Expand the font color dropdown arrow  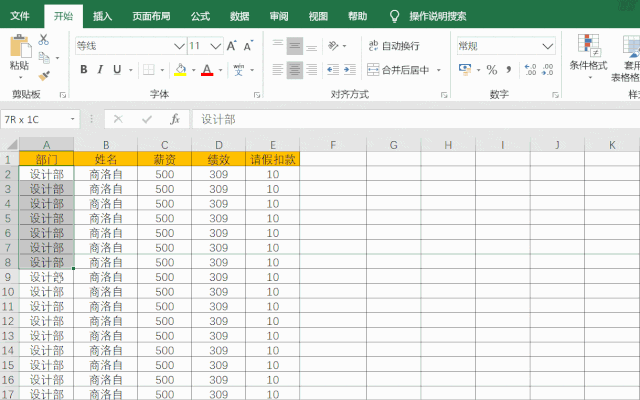coord(220,70)
